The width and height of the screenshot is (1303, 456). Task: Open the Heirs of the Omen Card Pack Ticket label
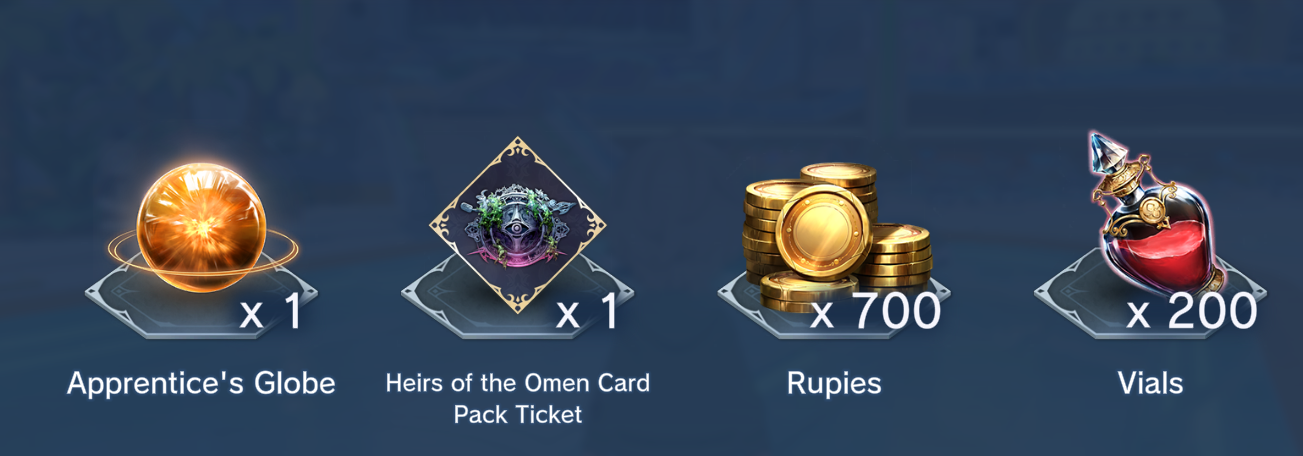click(518, 398)
